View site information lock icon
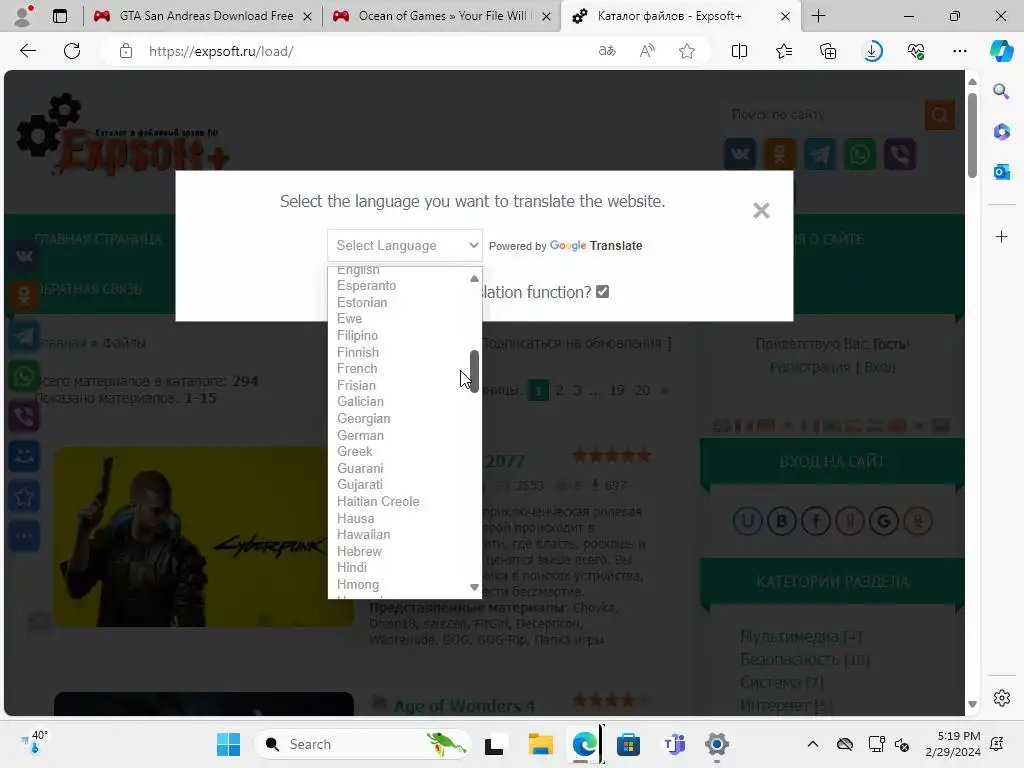 [x=126, y=51]
